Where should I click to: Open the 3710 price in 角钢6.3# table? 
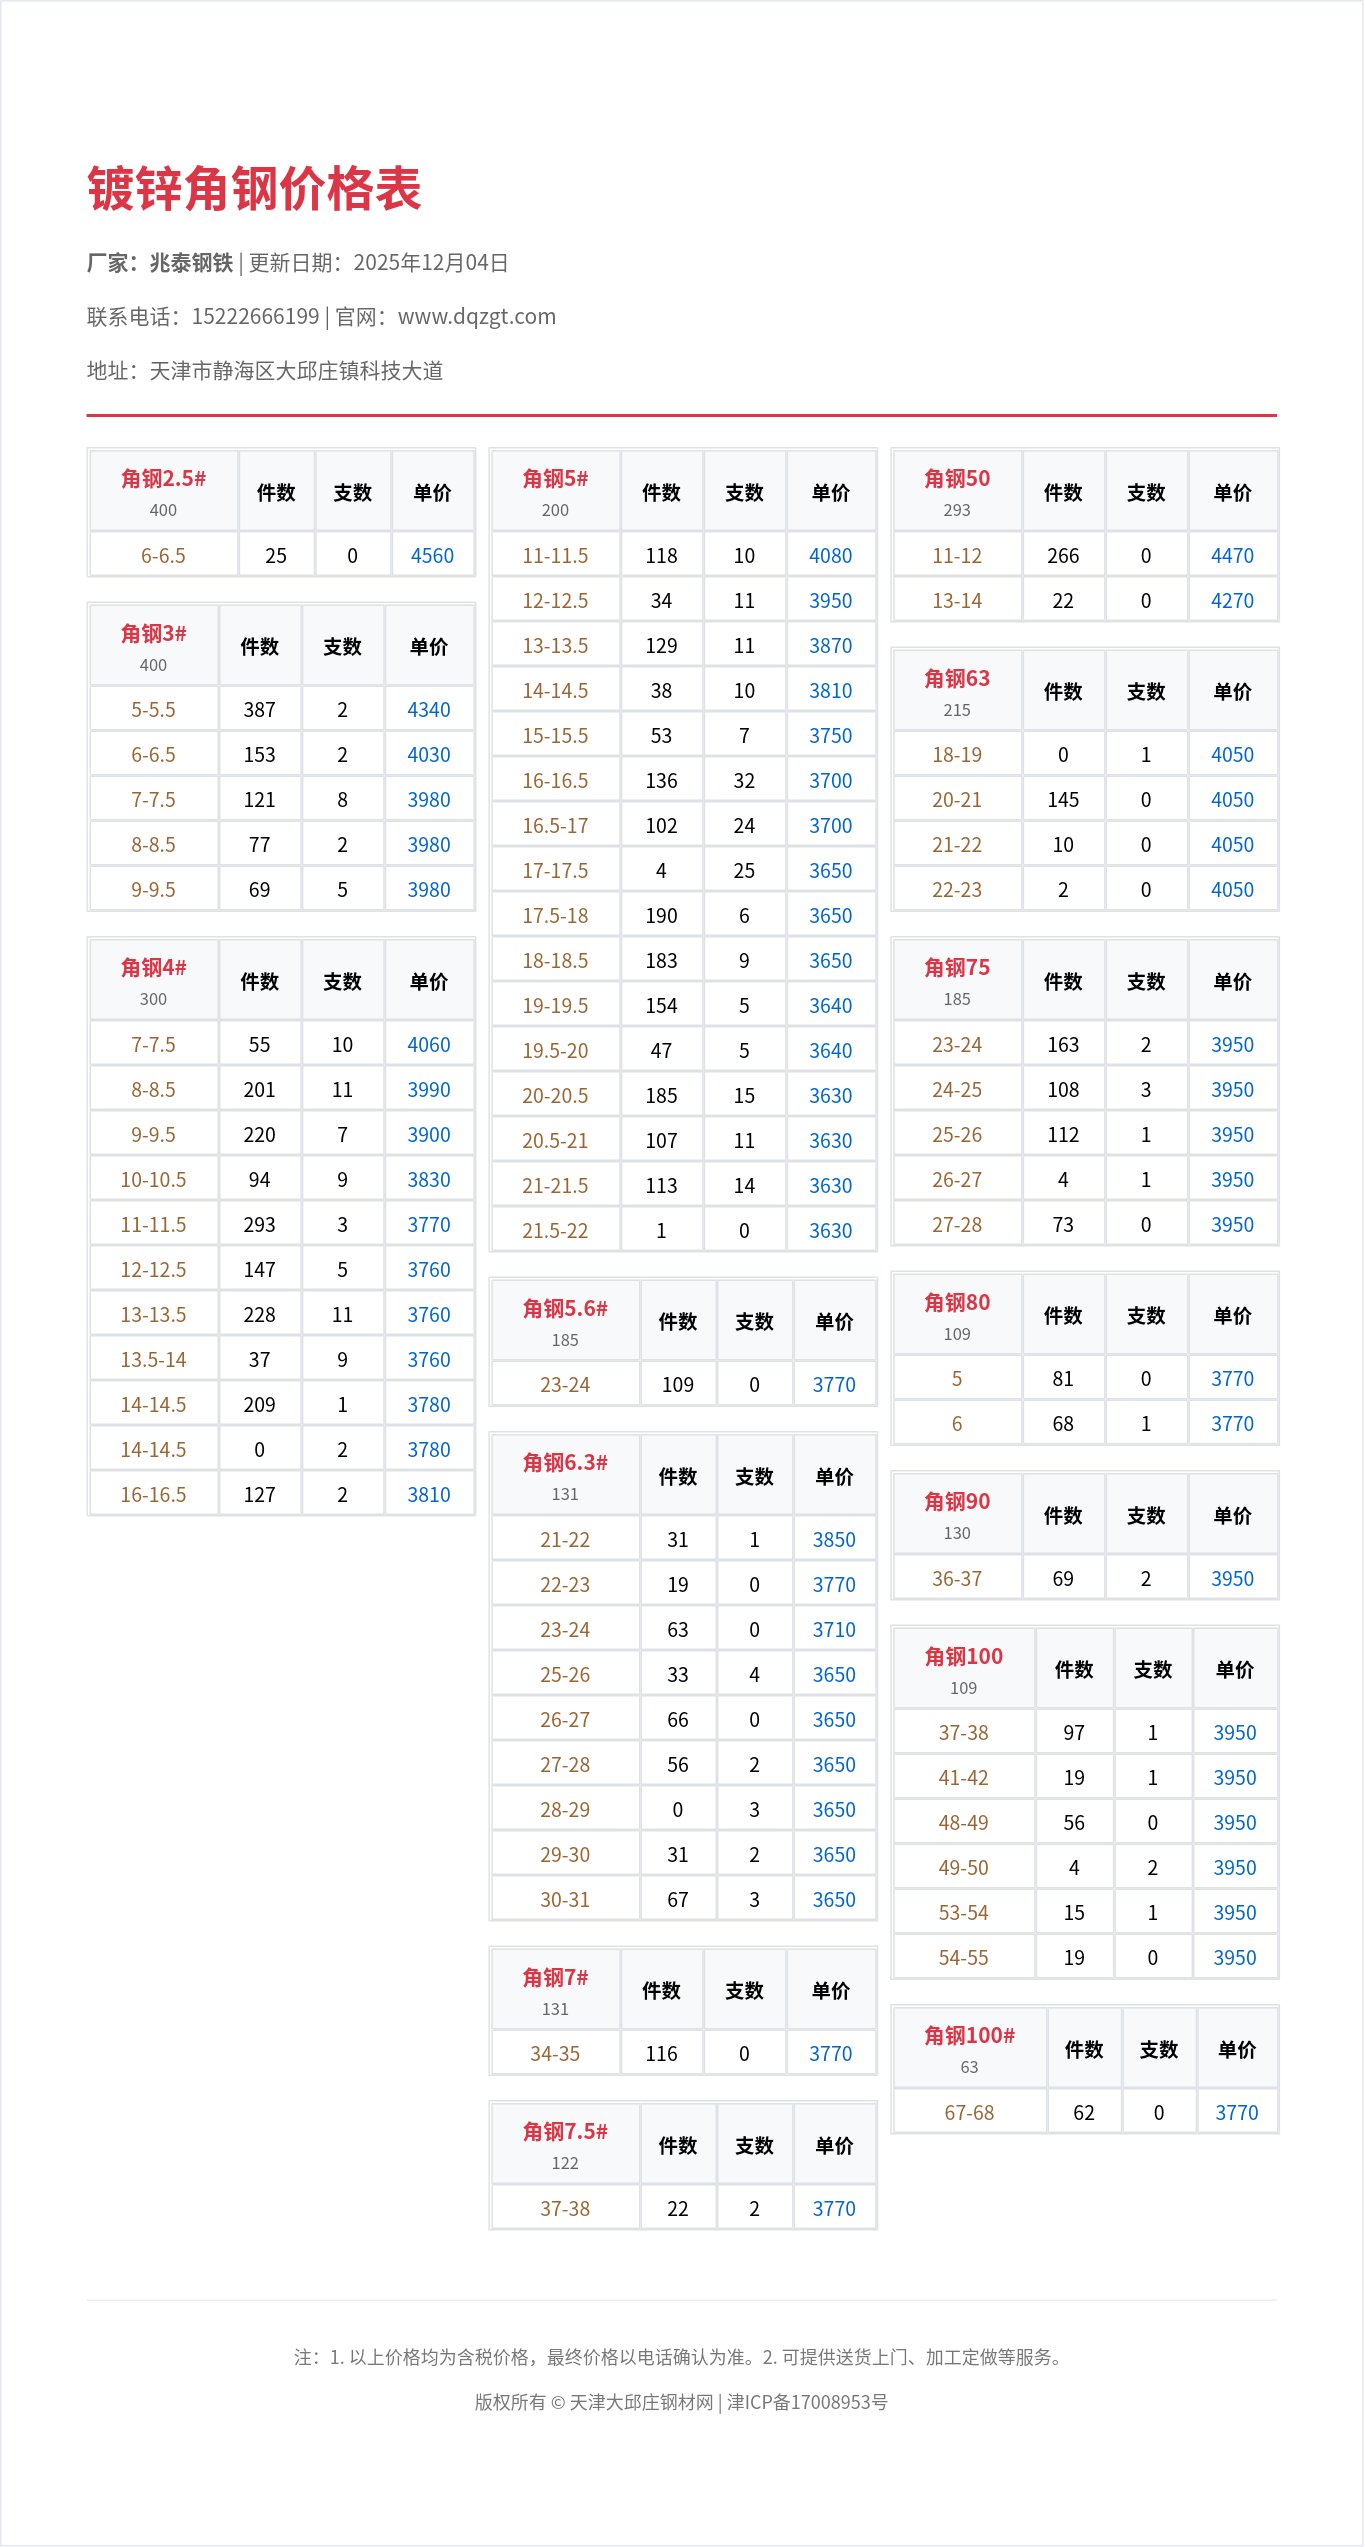[x=833, y=1630]
